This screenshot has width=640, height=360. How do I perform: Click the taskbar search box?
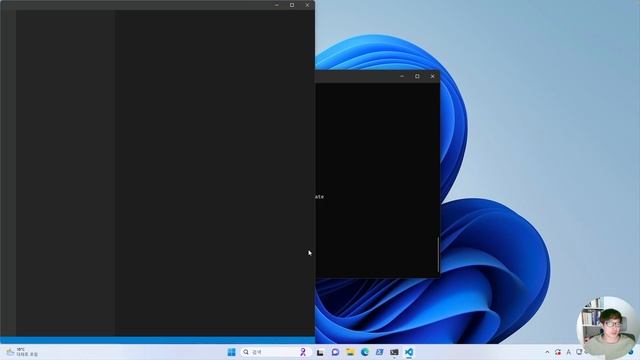pos(275,352)
